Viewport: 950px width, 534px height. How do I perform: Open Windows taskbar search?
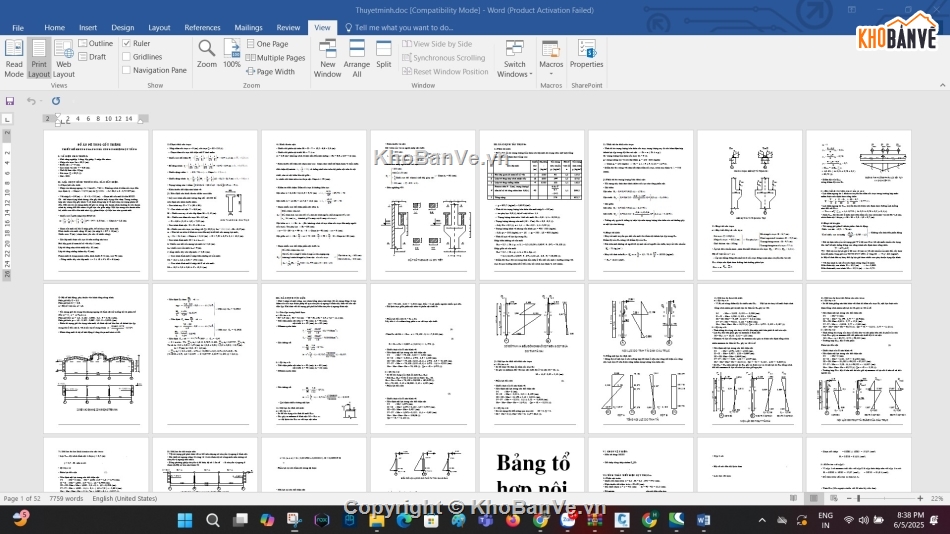tap(213, 520)
